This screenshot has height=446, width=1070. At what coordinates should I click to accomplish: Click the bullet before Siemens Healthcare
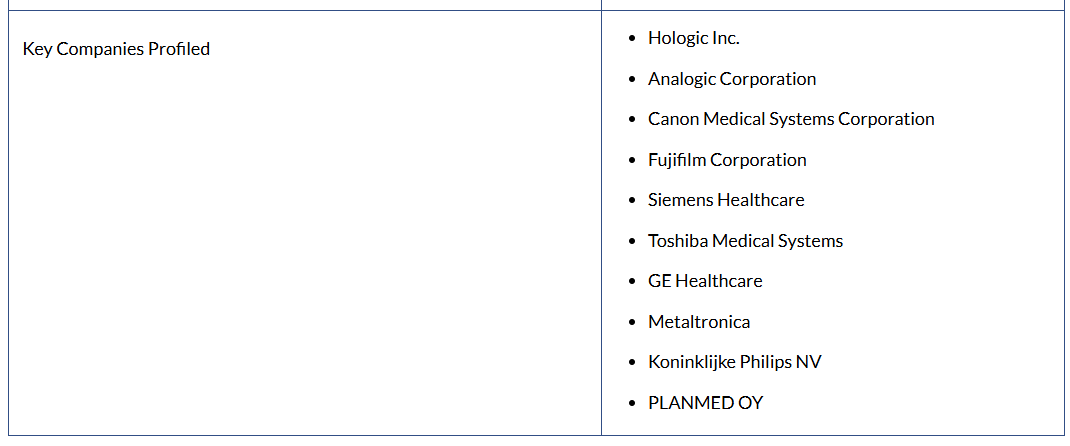coord(631,201)
